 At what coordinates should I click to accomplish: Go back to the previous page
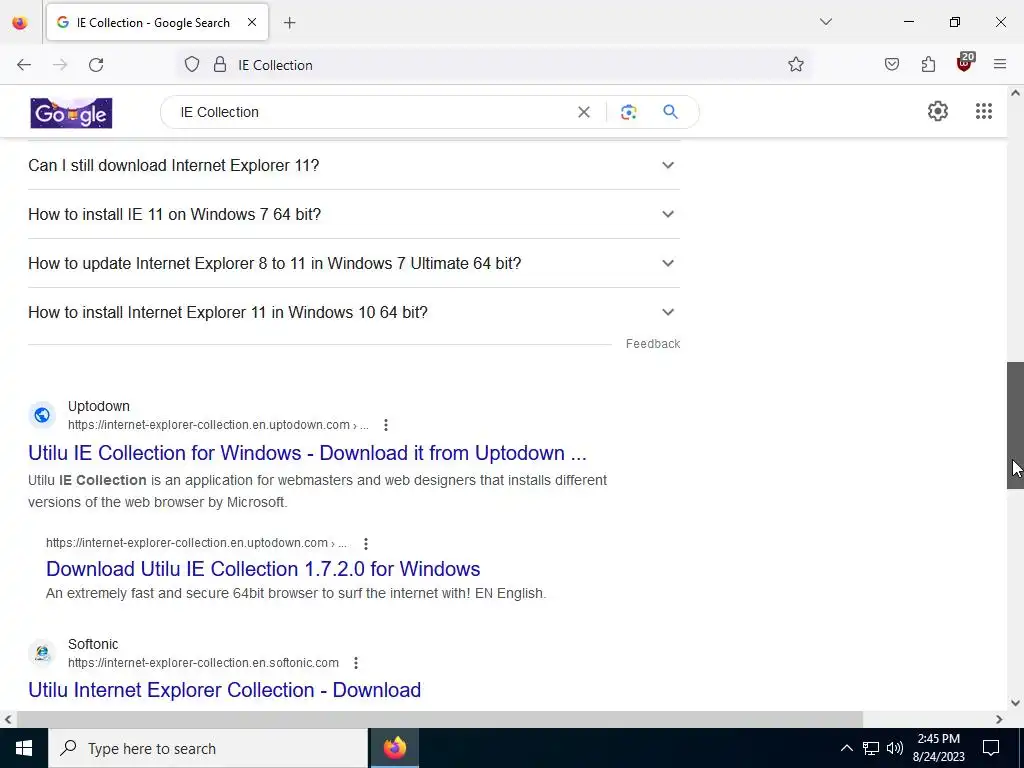click(24, 65)
